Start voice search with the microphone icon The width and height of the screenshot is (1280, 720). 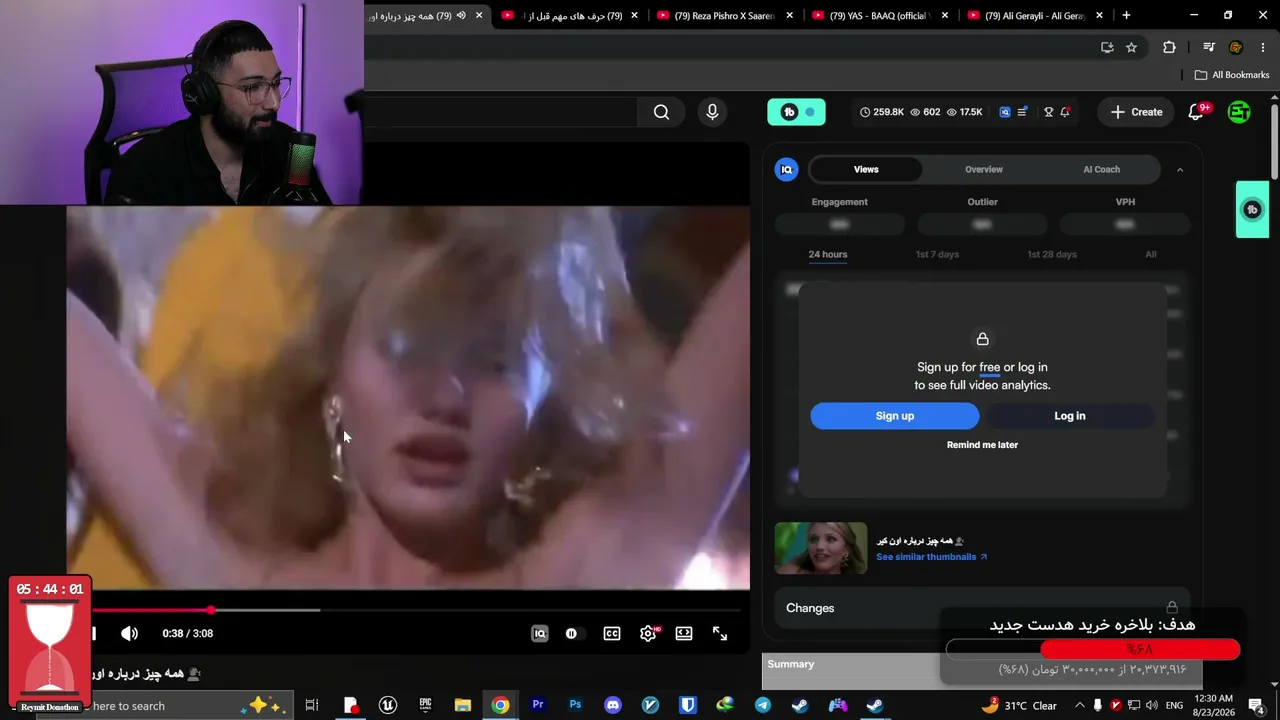[712, 112]
